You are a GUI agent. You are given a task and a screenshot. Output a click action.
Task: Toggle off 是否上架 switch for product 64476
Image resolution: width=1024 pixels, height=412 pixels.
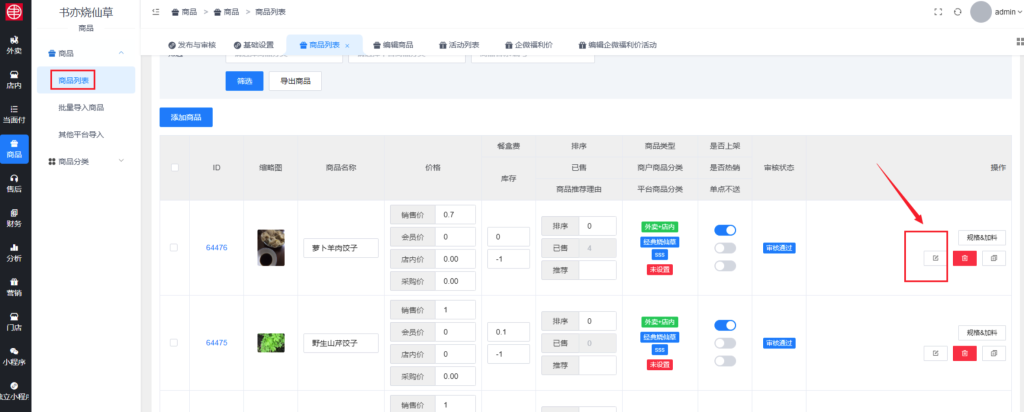coord(725,230)
